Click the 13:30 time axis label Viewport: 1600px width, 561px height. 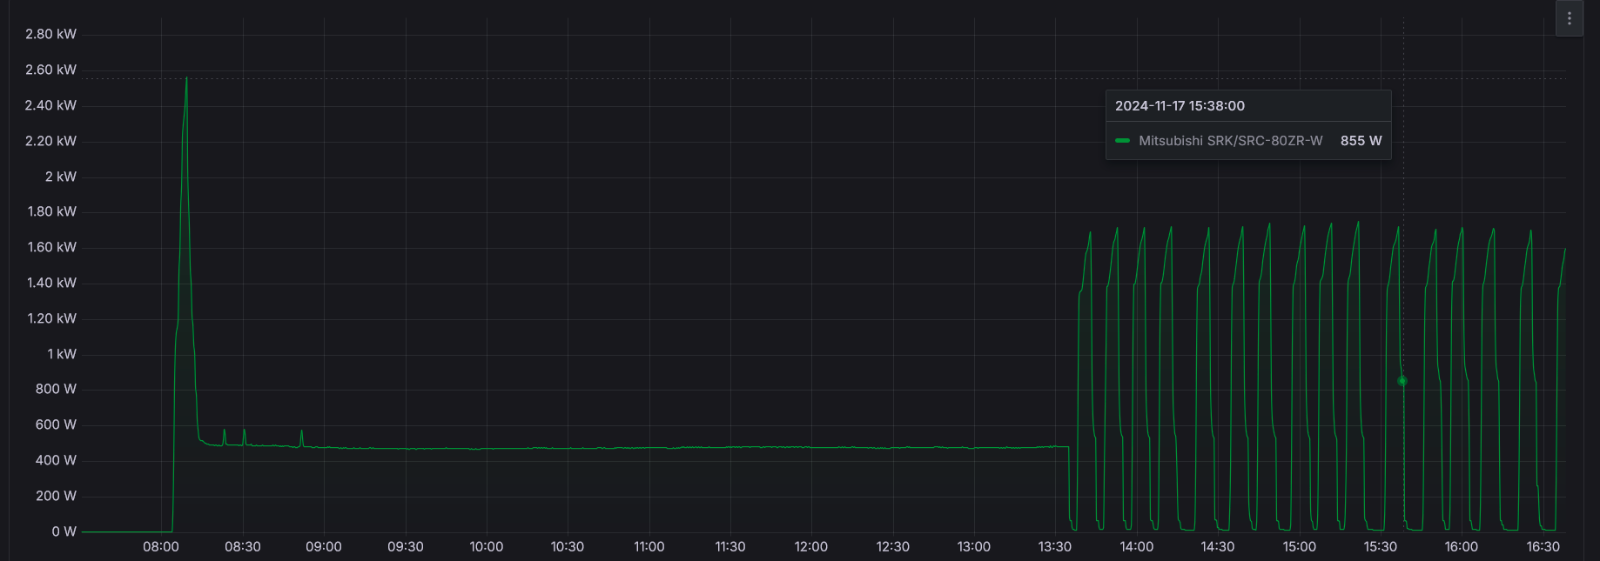coord(1055,547)
